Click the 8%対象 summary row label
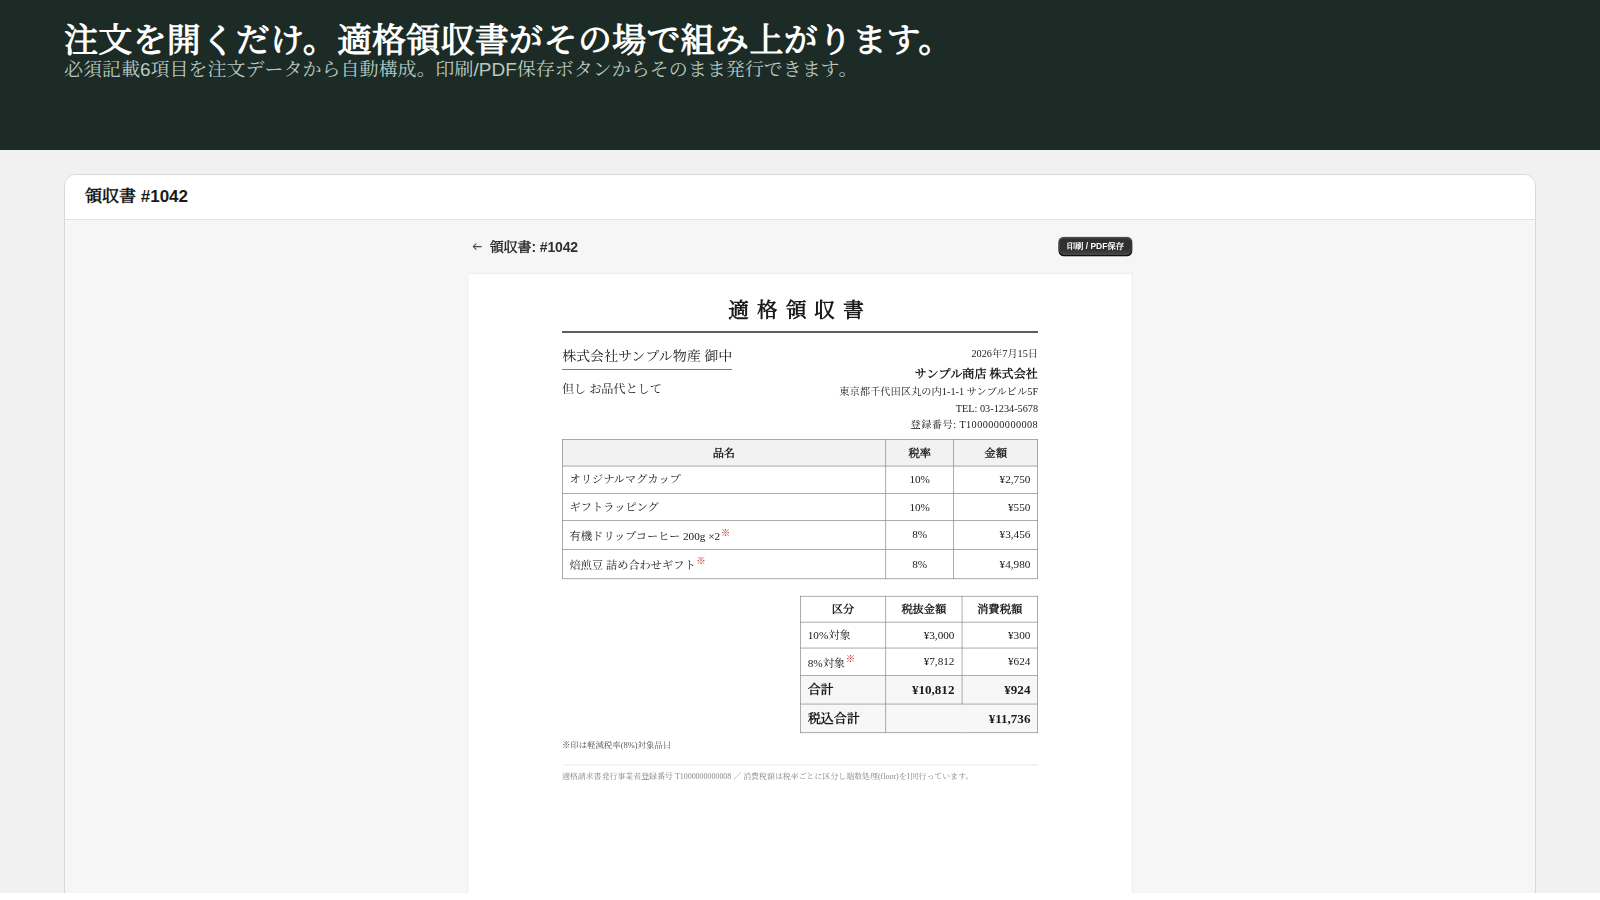 (x=831, y=662)
